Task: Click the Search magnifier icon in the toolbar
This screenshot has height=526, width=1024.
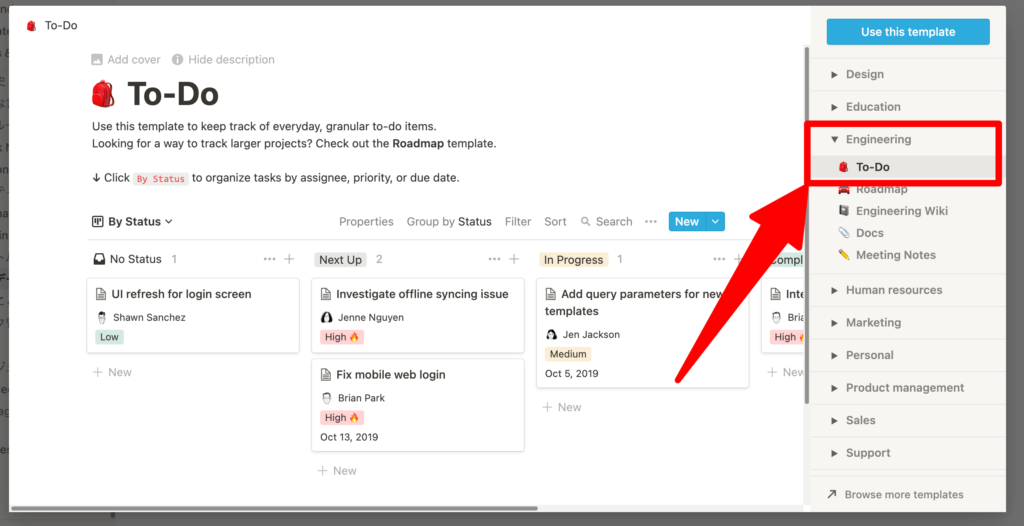Action: [586, 222]
